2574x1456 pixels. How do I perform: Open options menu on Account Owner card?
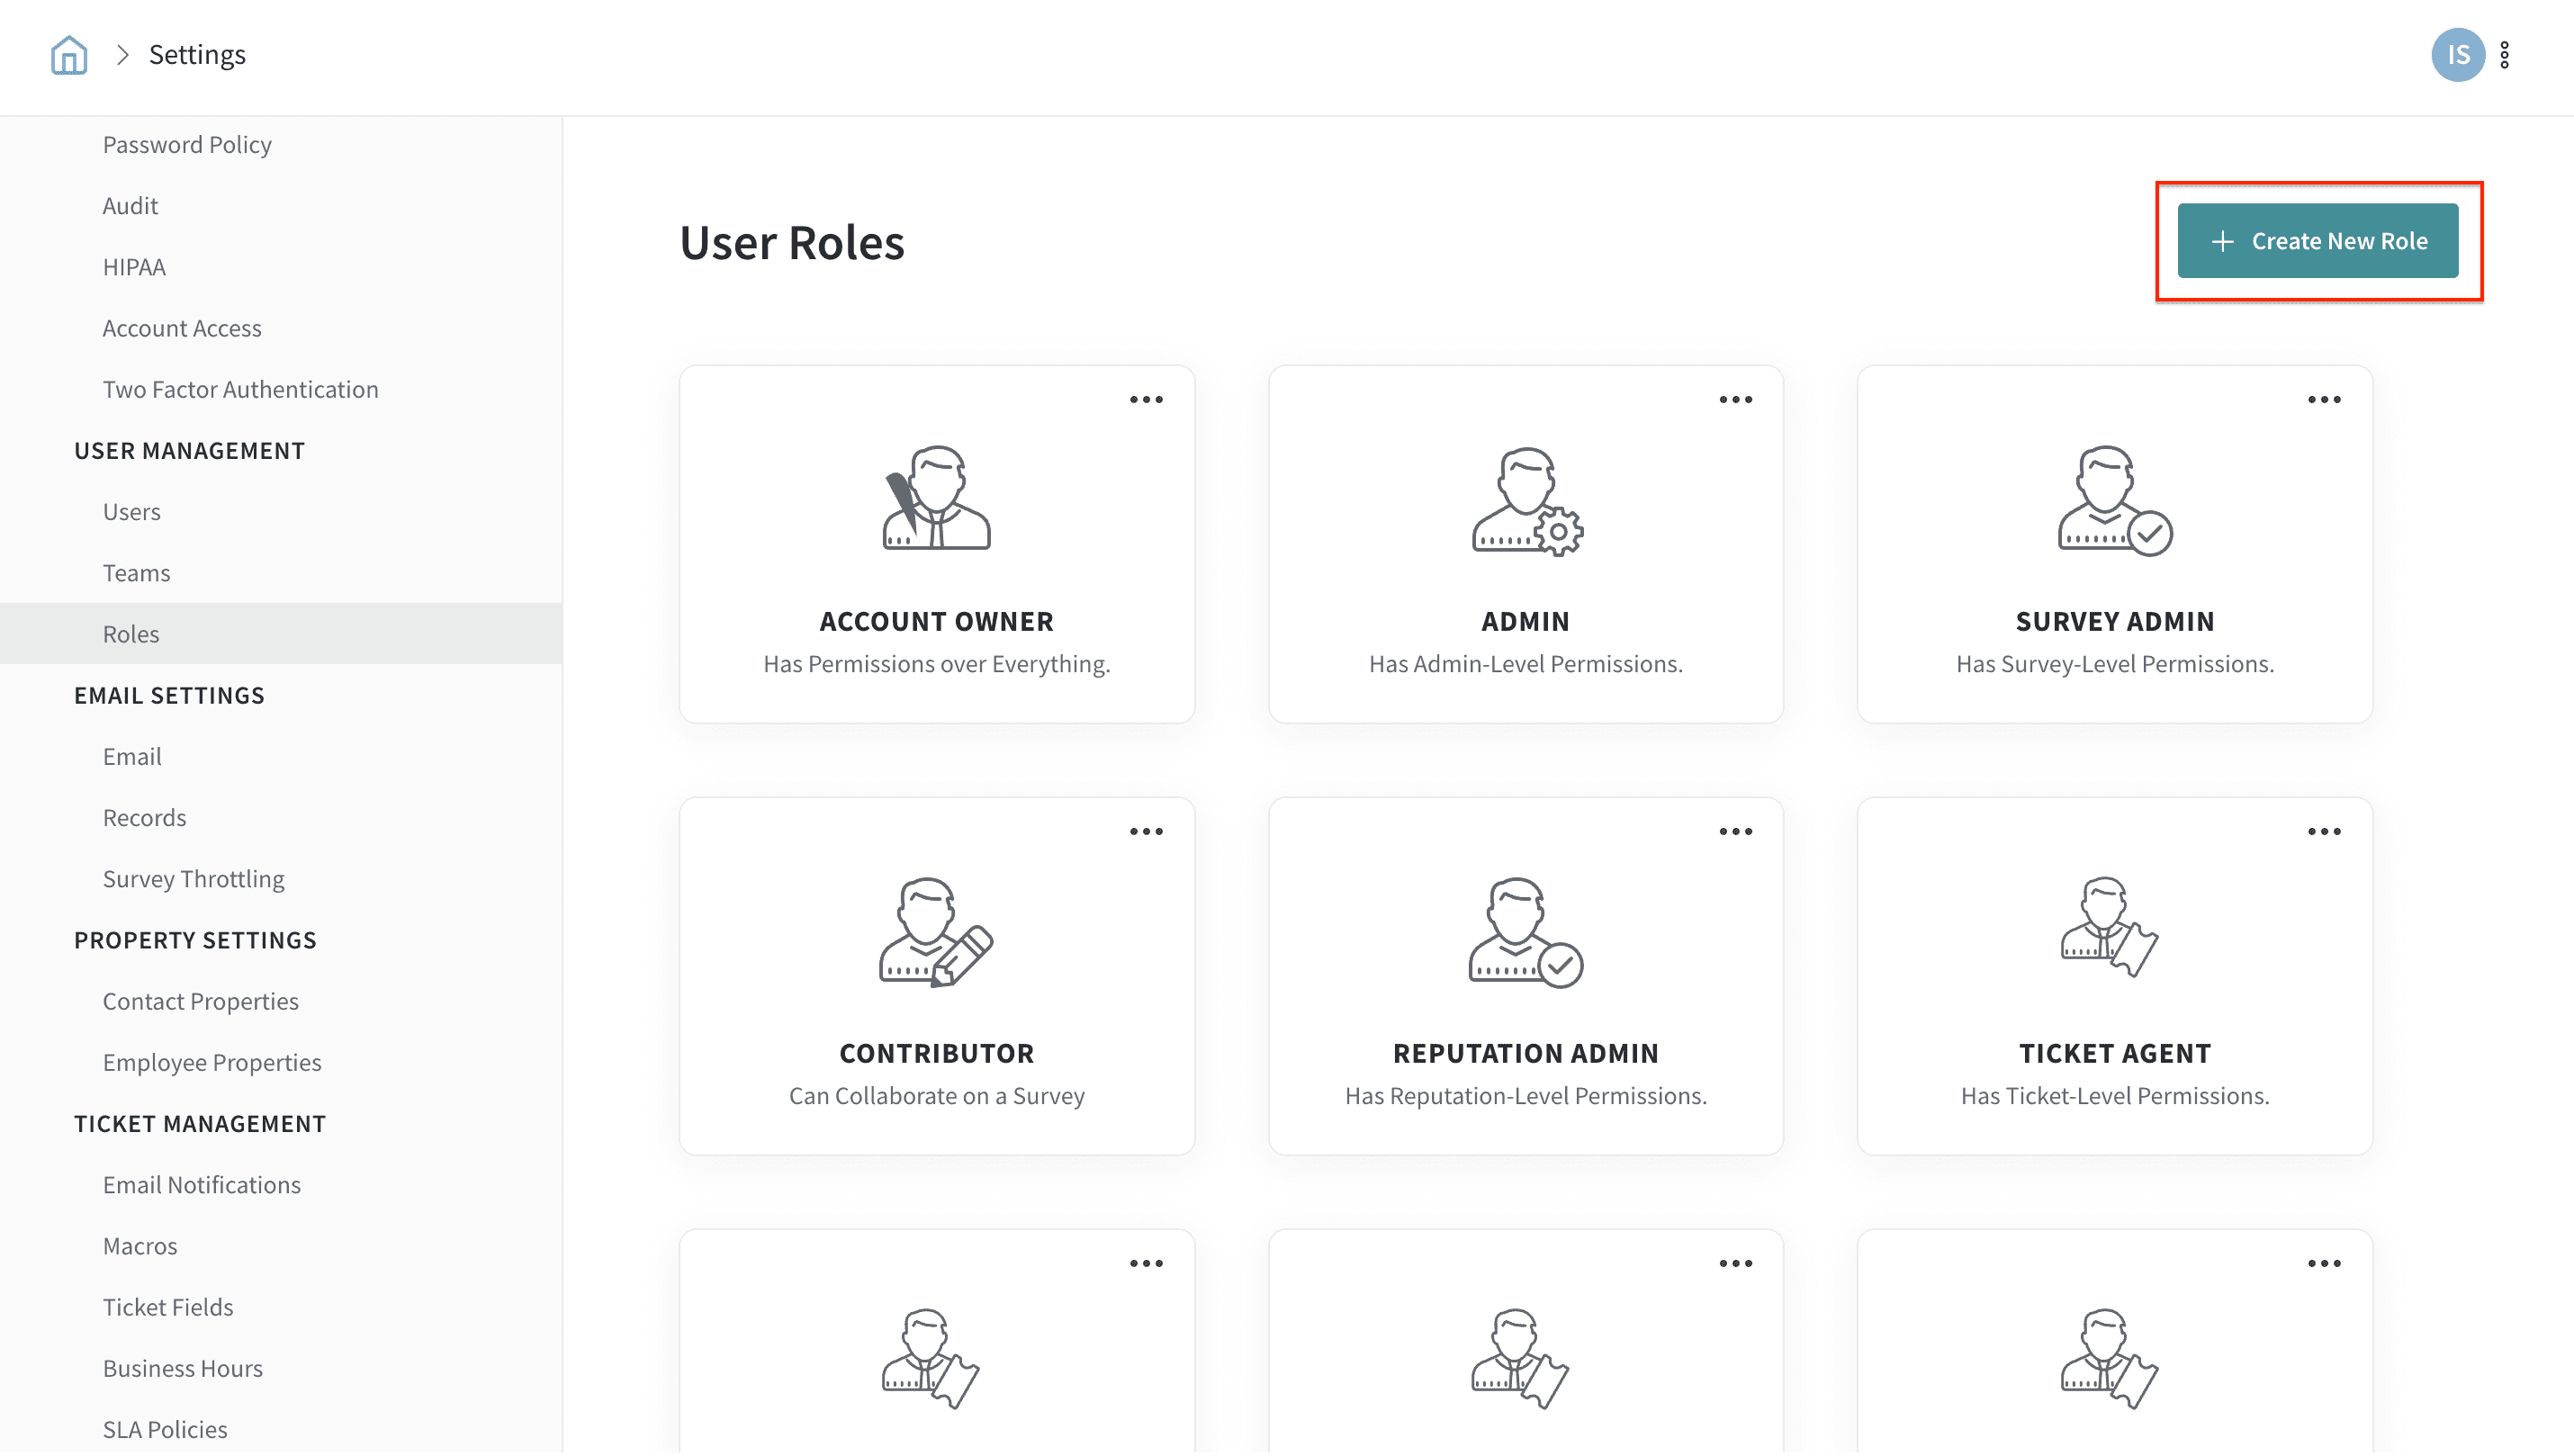1146,400
